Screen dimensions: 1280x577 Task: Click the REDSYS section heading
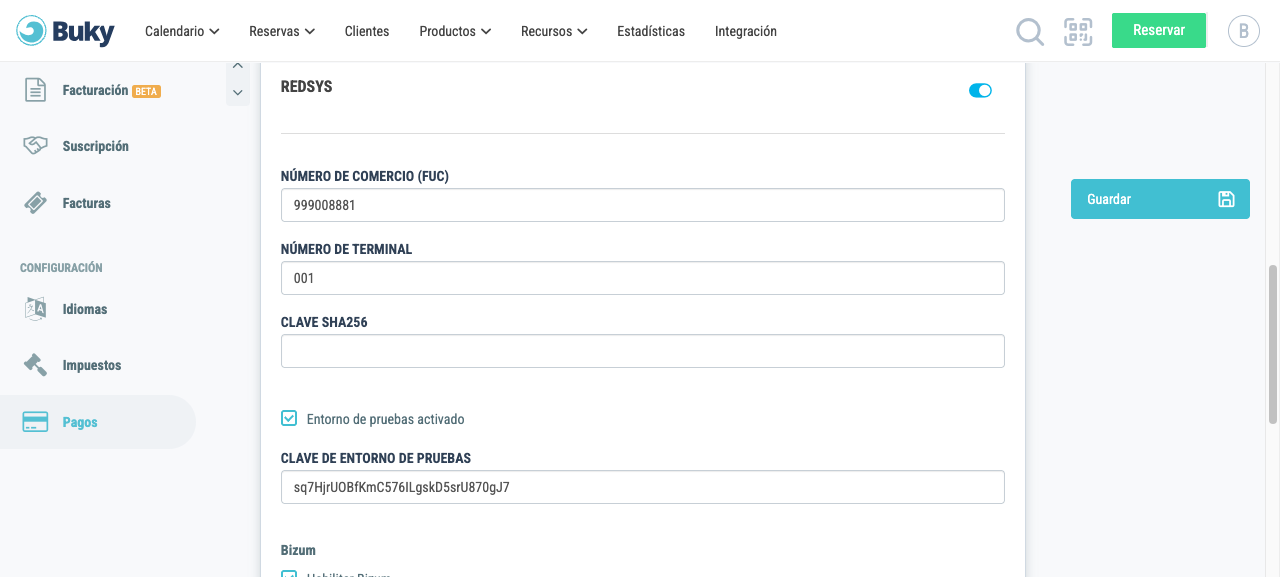point(307,87)
